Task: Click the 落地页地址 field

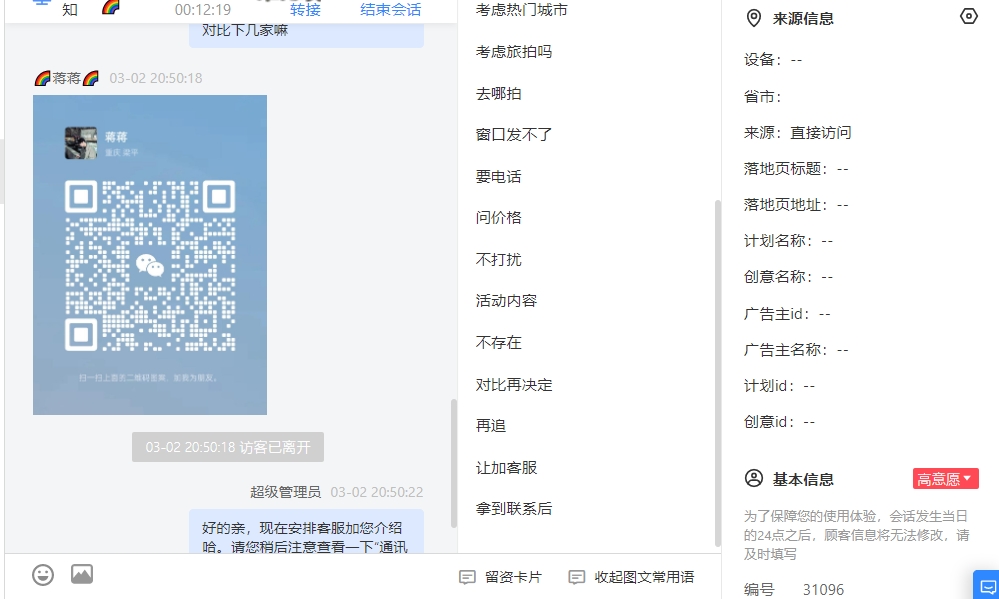Action: pyautogui.click(x=796, y=205)
